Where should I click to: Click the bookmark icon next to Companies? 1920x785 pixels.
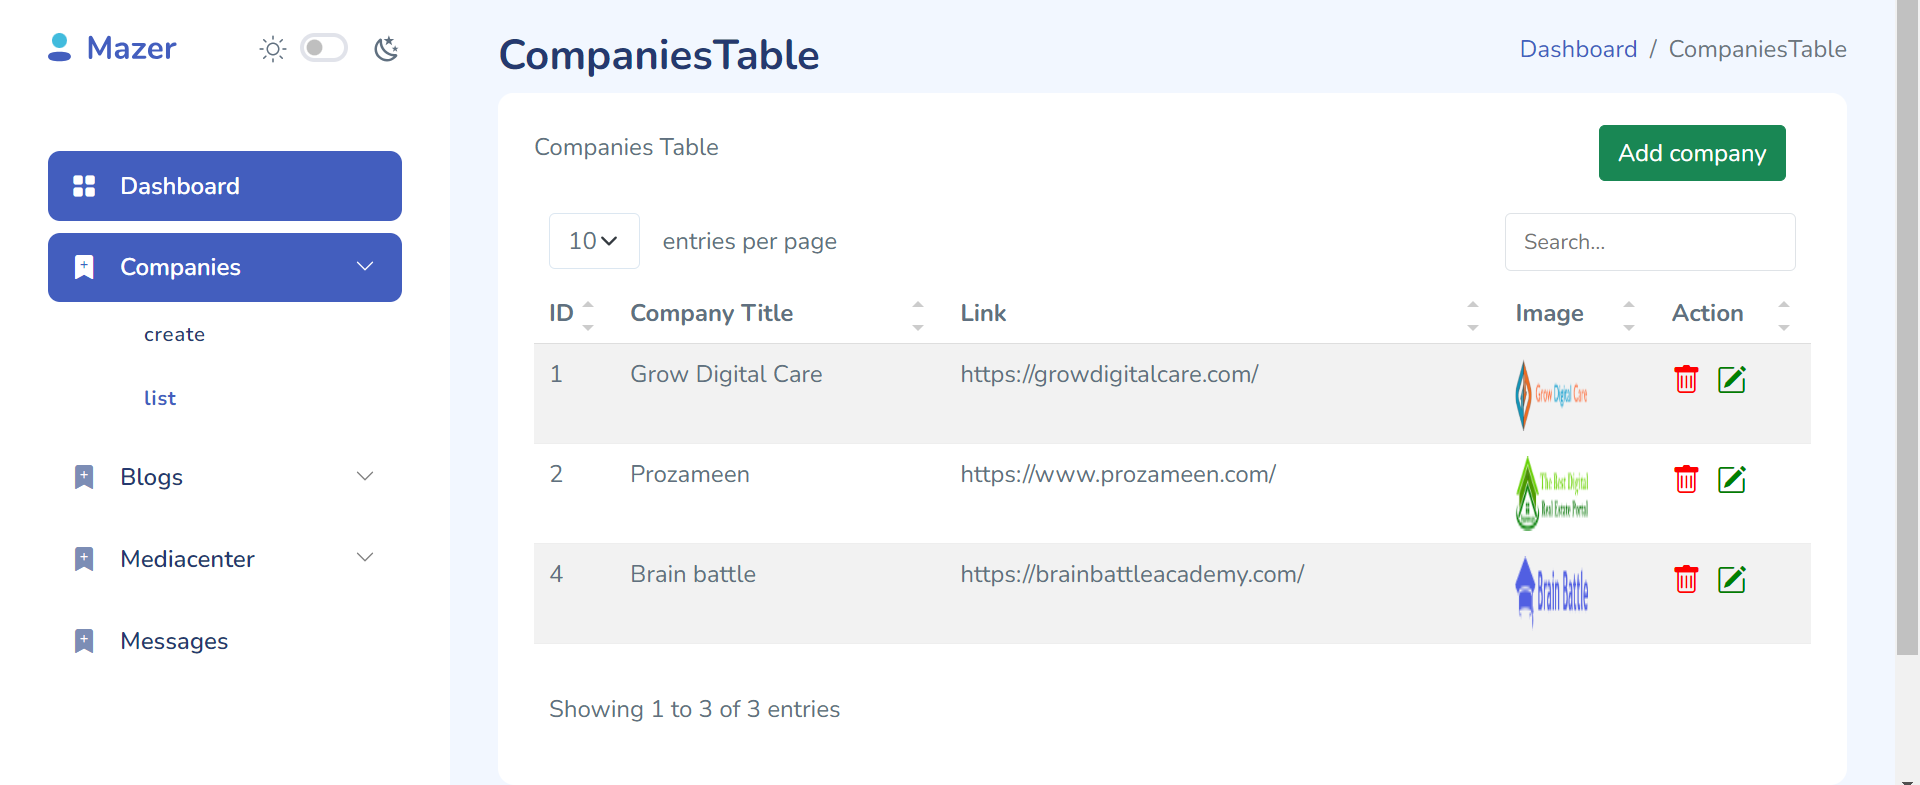point(84,267)
